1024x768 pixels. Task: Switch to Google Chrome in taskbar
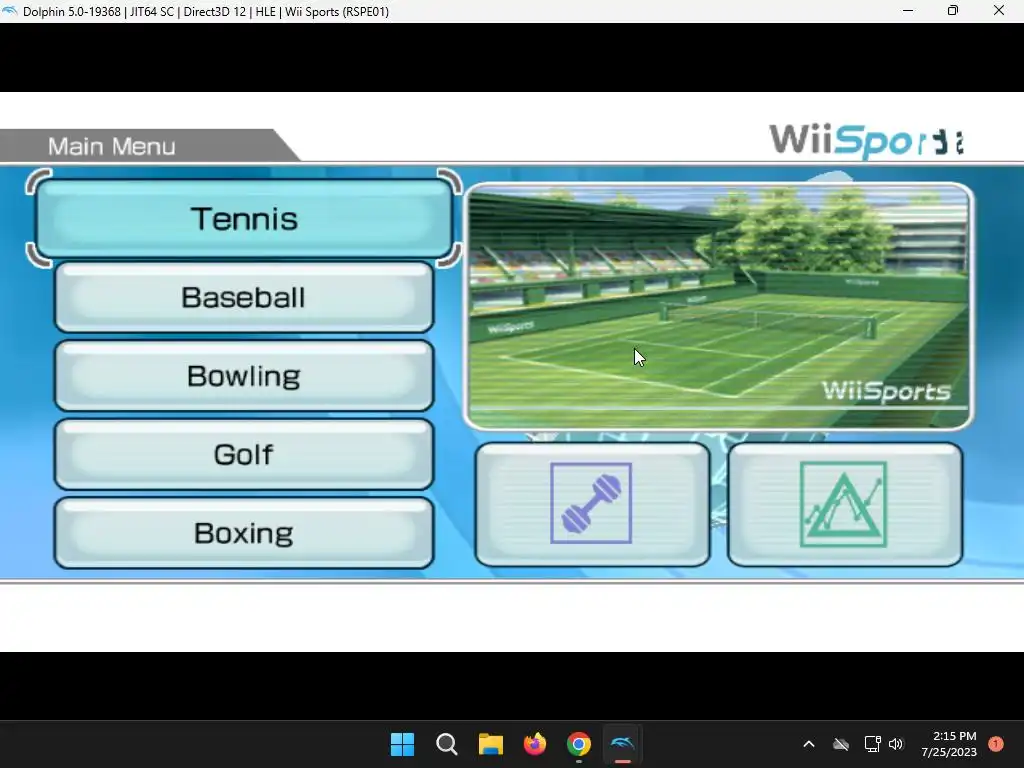point(579,744)
